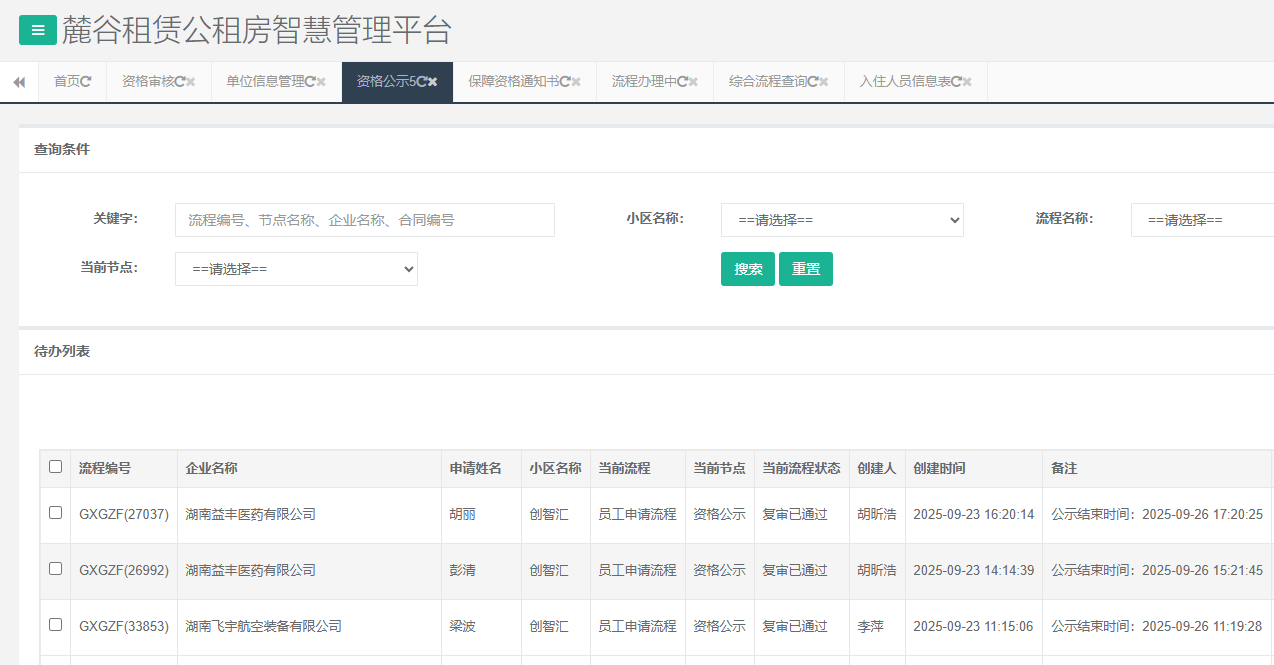This screenshot has height=665, width=1274.
Task: Open the 小区名称 dropdown
Action: [841, 220]
